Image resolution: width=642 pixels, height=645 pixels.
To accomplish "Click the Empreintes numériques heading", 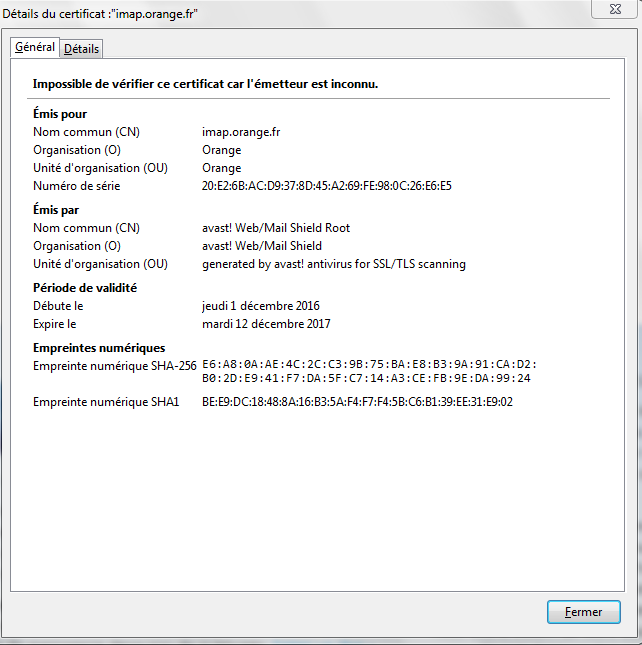I will (x=99, y=348).
